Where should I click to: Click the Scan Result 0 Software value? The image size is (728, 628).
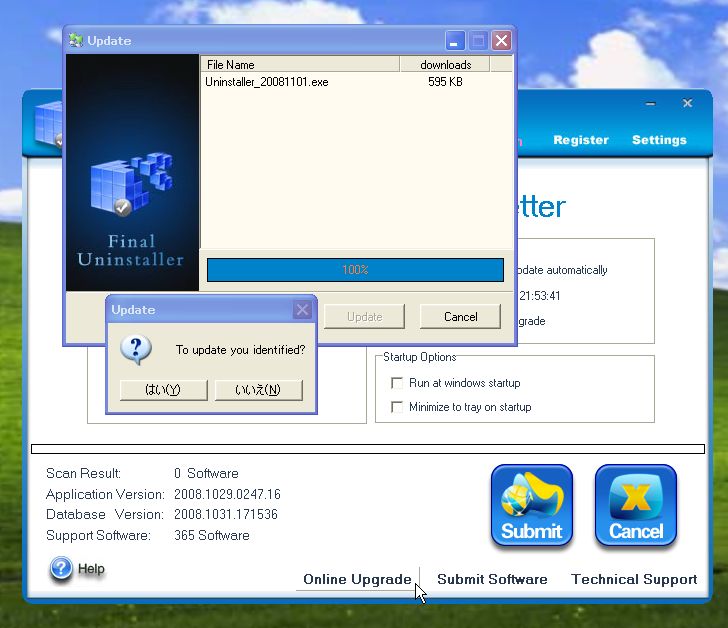tap(207, 473)
